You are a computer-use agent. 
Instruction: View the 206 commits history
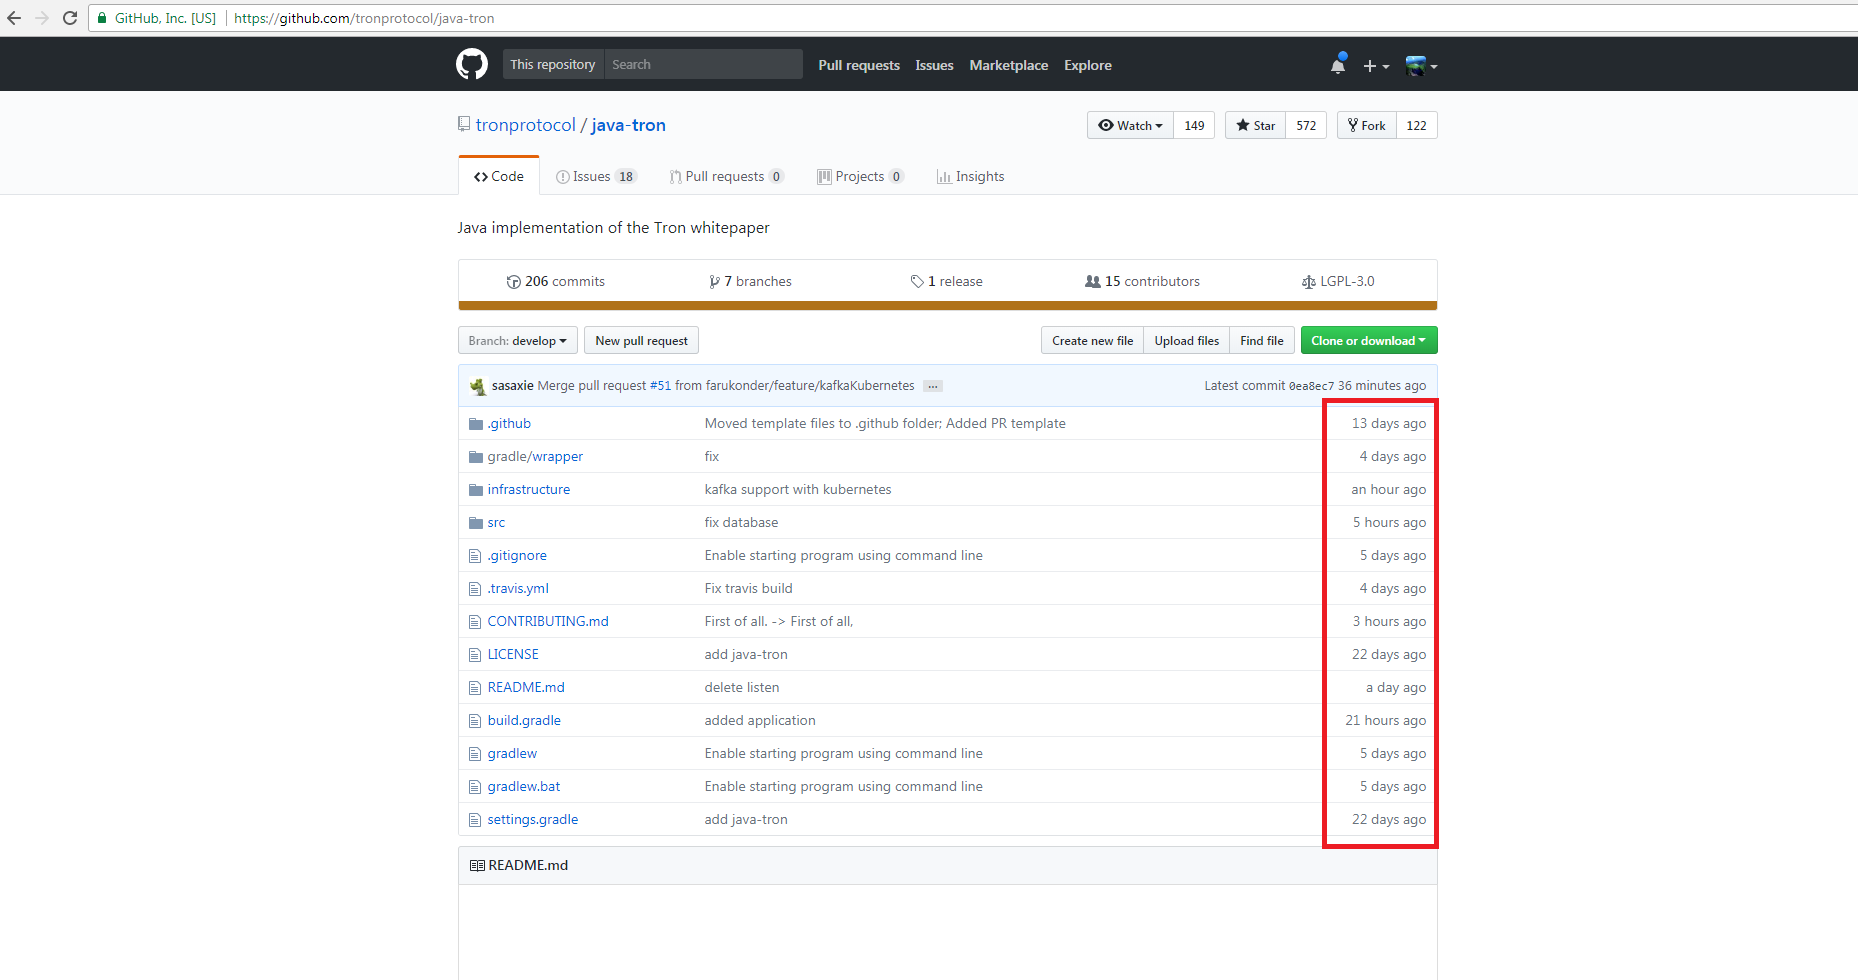pyautogui.click(x=555, y=282)
